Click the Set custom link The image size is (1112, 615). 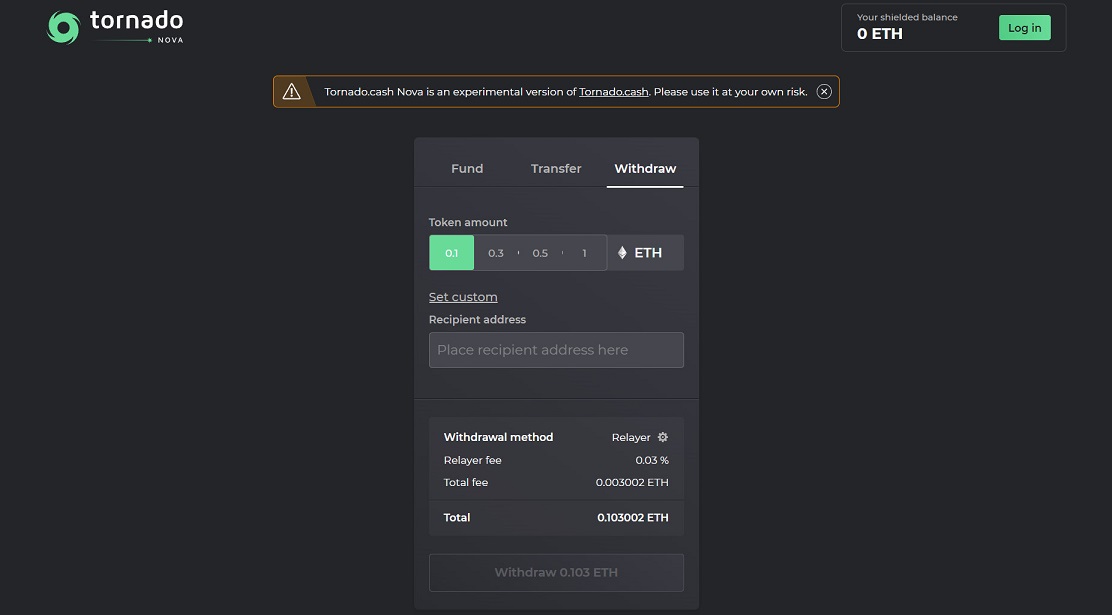pyautogui.click(x=463, y=297)
